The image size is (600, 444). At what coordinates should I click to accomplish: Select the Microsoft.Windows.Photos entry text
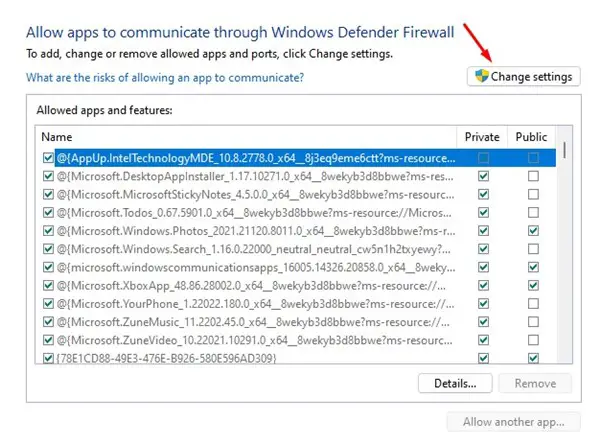point(256,231)
